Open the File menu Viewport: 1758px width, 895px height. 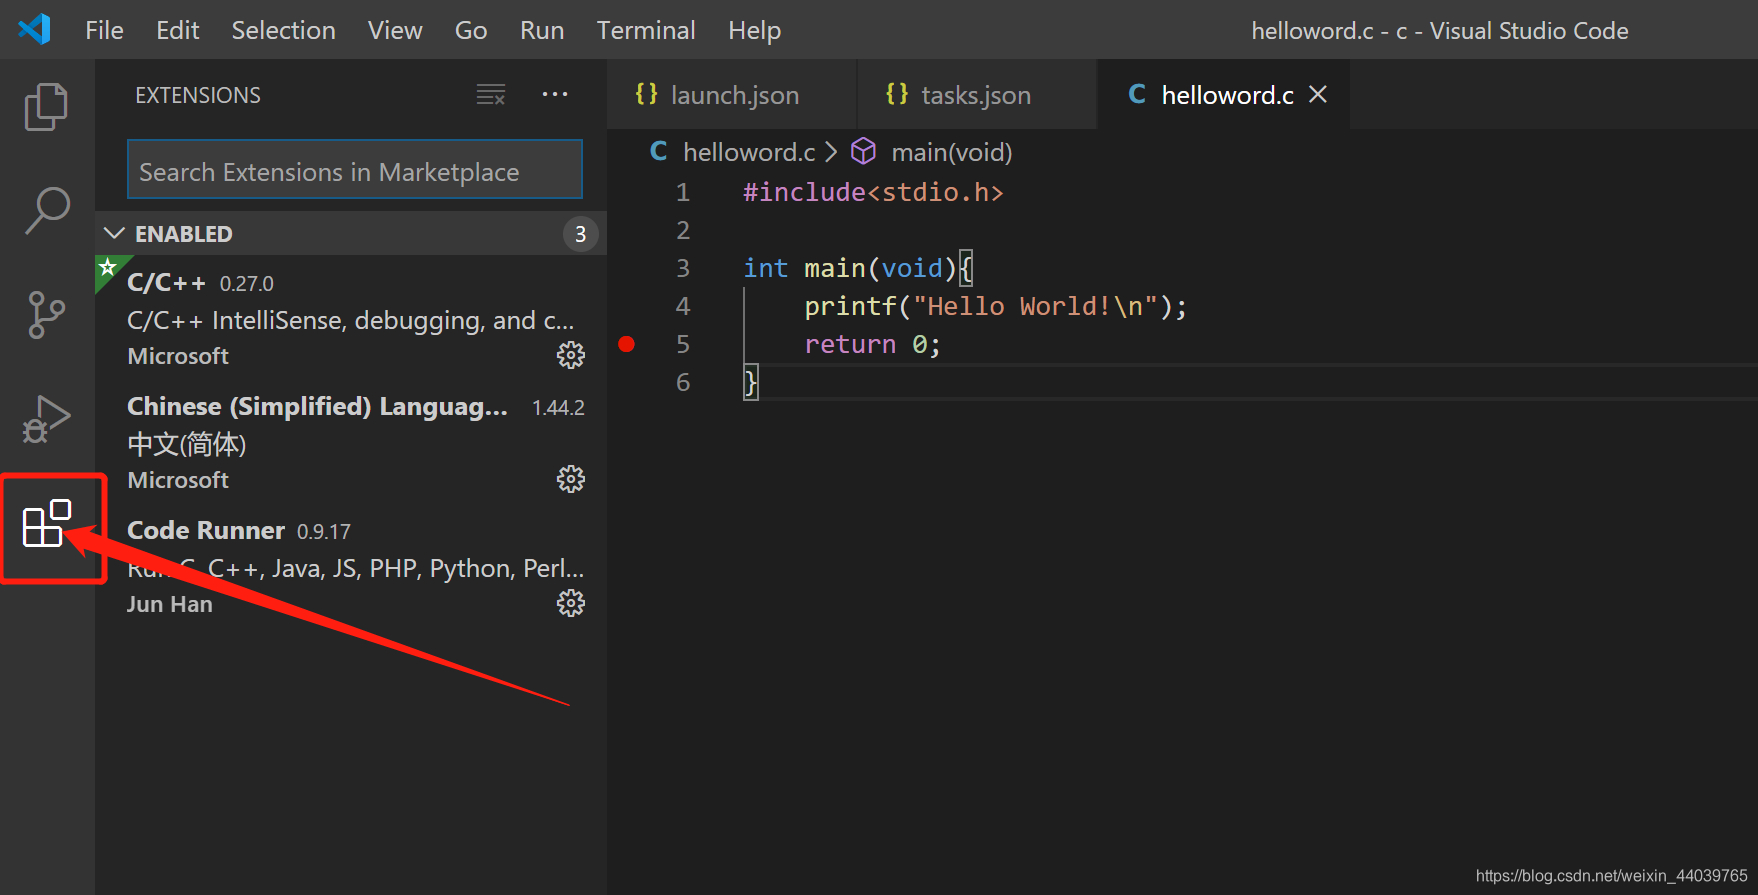tap(104, 30)
